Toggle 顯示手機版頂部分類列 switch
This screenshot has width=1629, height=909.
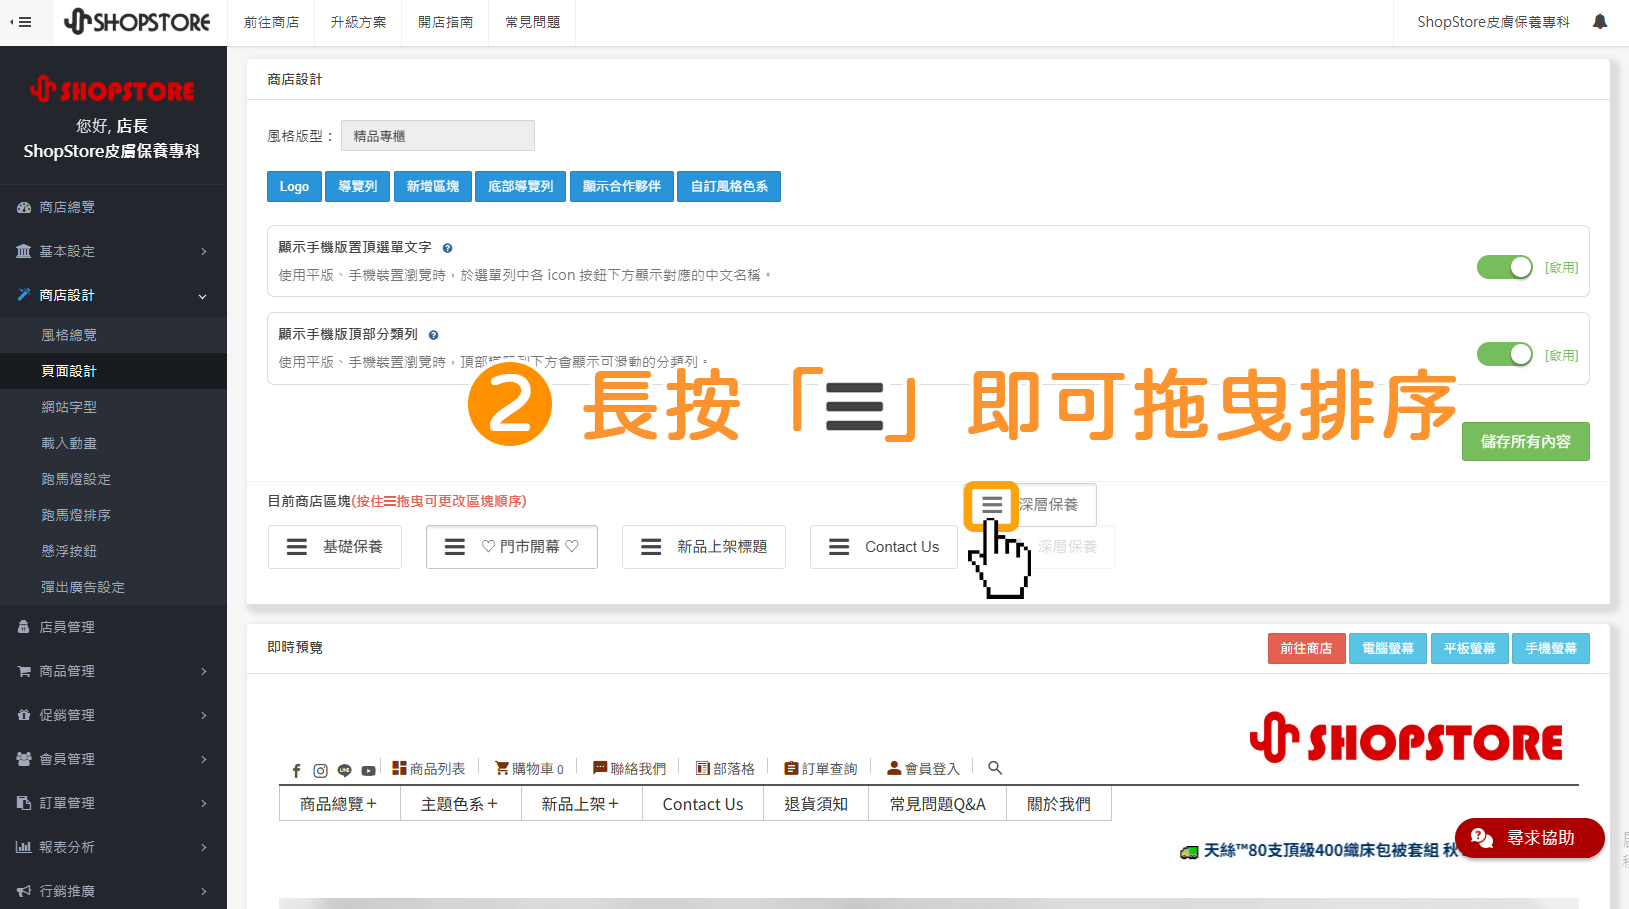1504,354
